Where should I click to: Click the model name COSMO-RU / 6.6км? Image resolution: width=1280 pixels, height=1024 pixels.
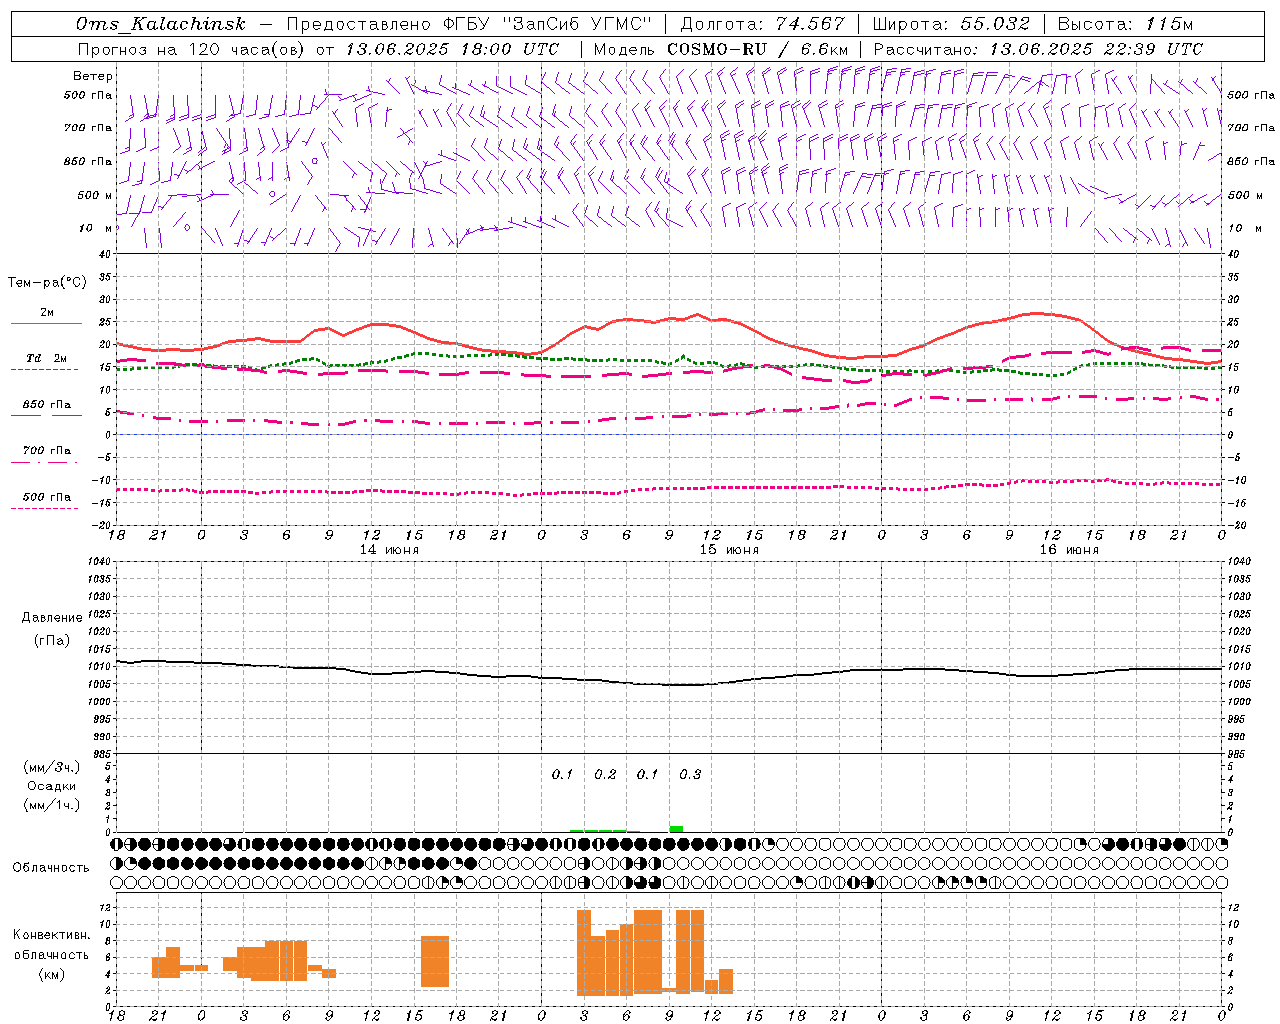click(757, 49)
